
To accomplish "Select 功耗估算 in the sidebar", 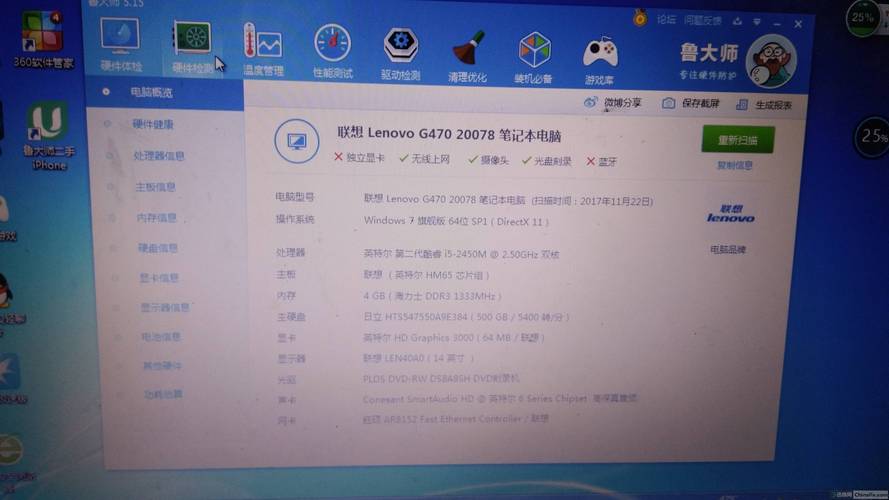I will point(163,394).
